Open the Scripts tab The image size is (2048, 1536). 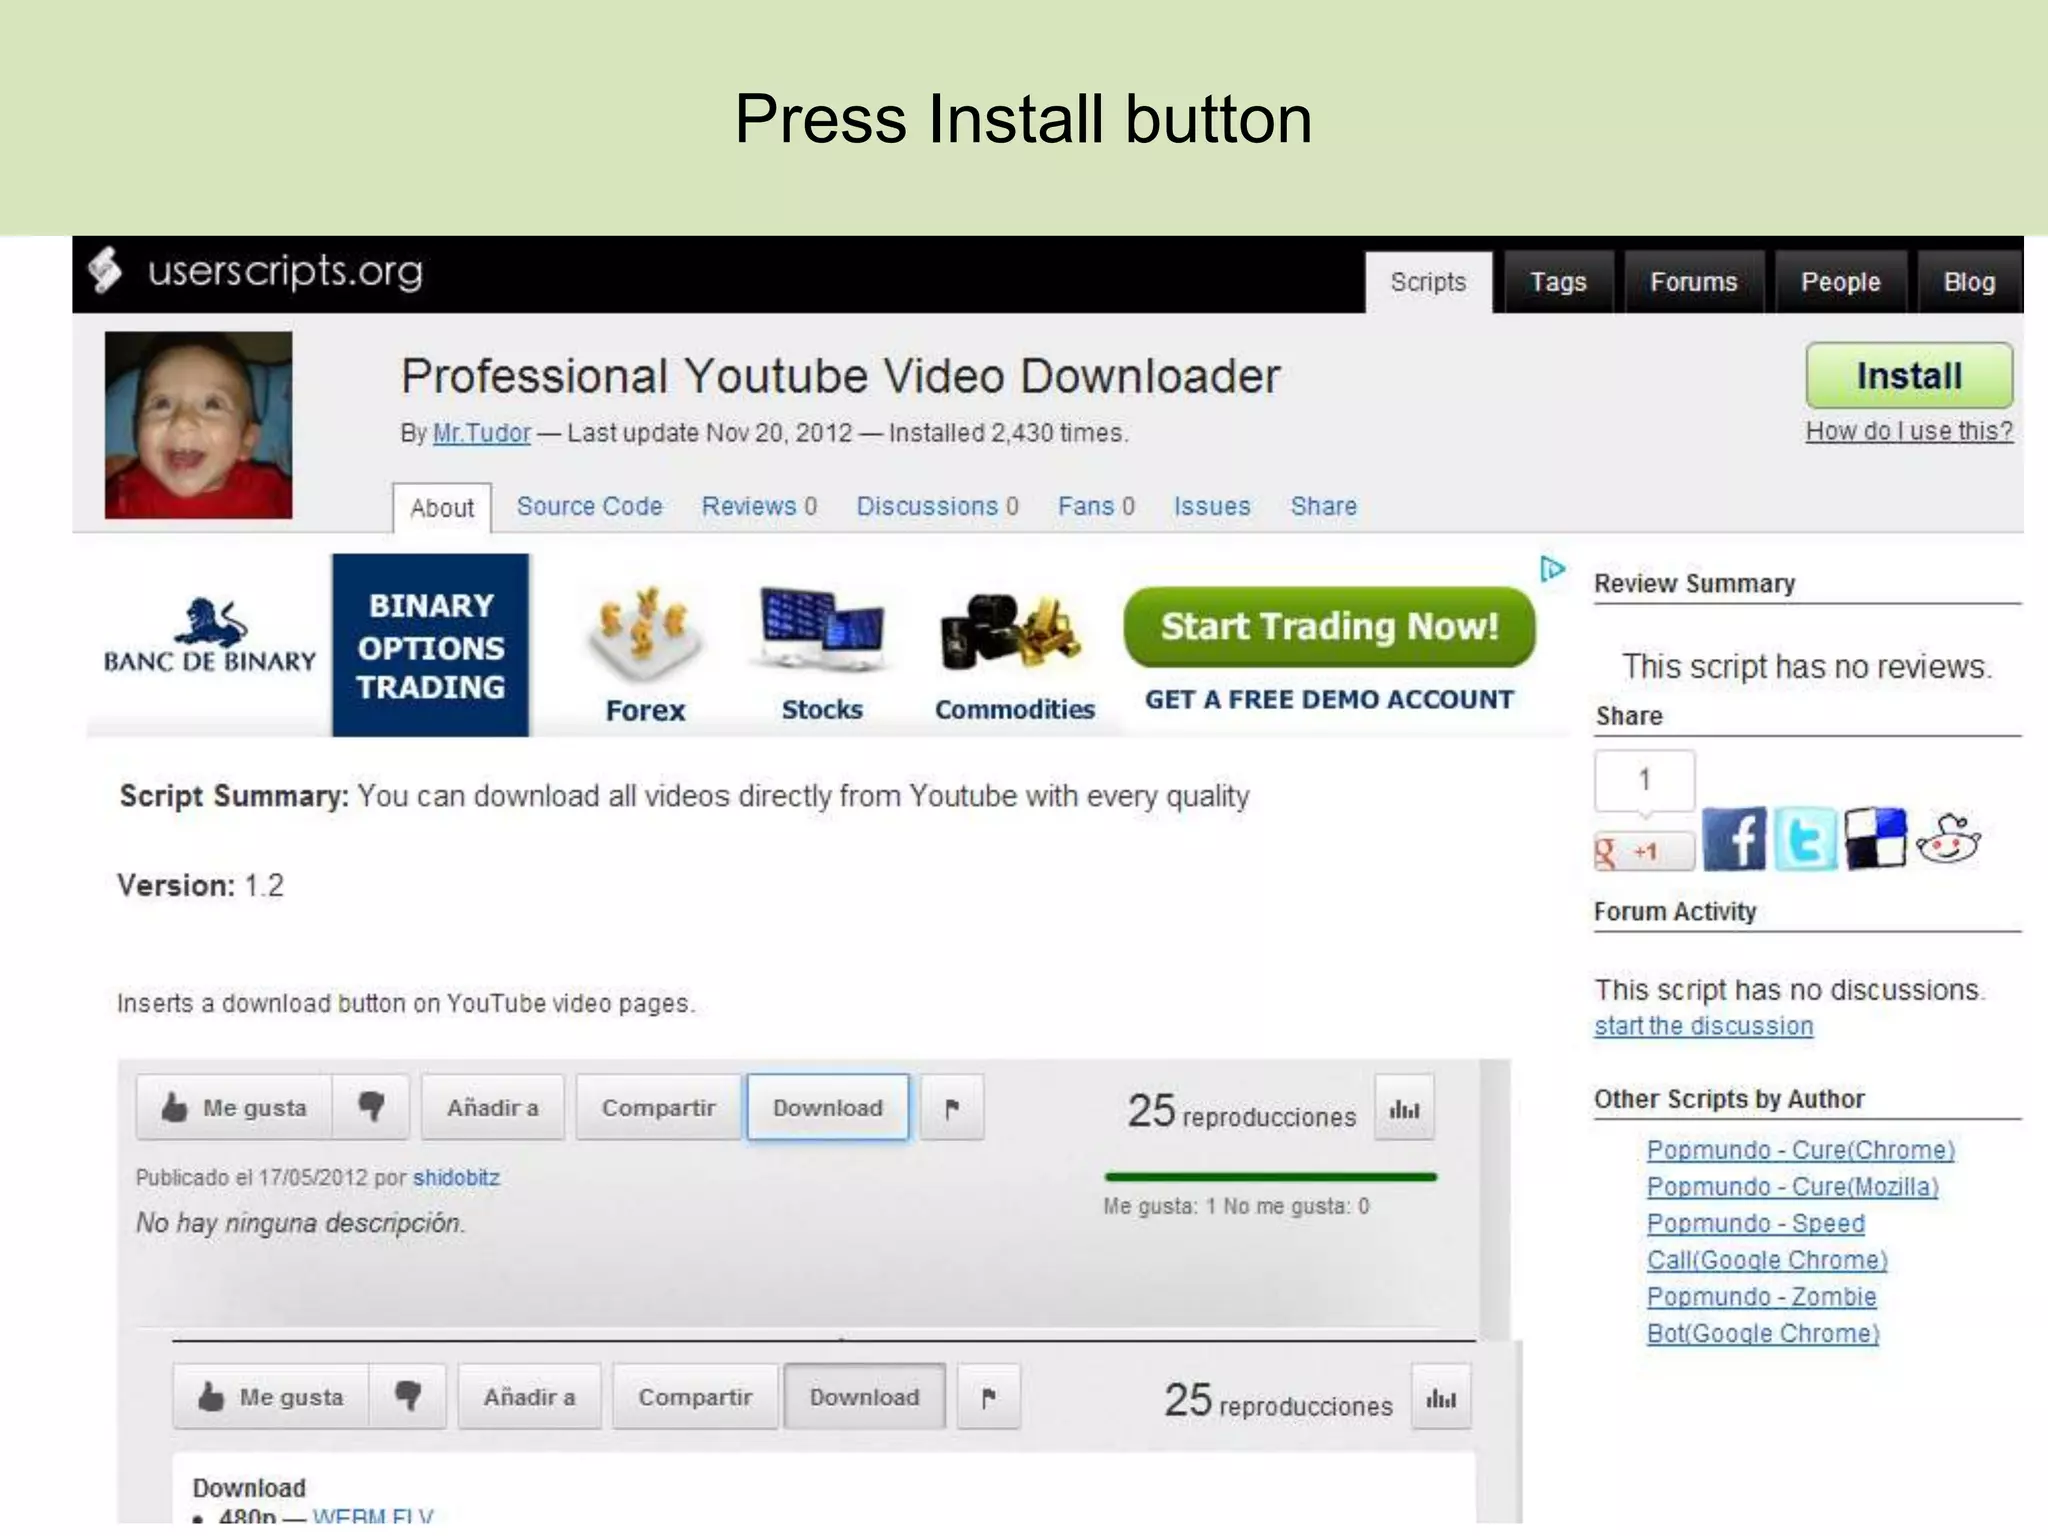pos(1428,283)
